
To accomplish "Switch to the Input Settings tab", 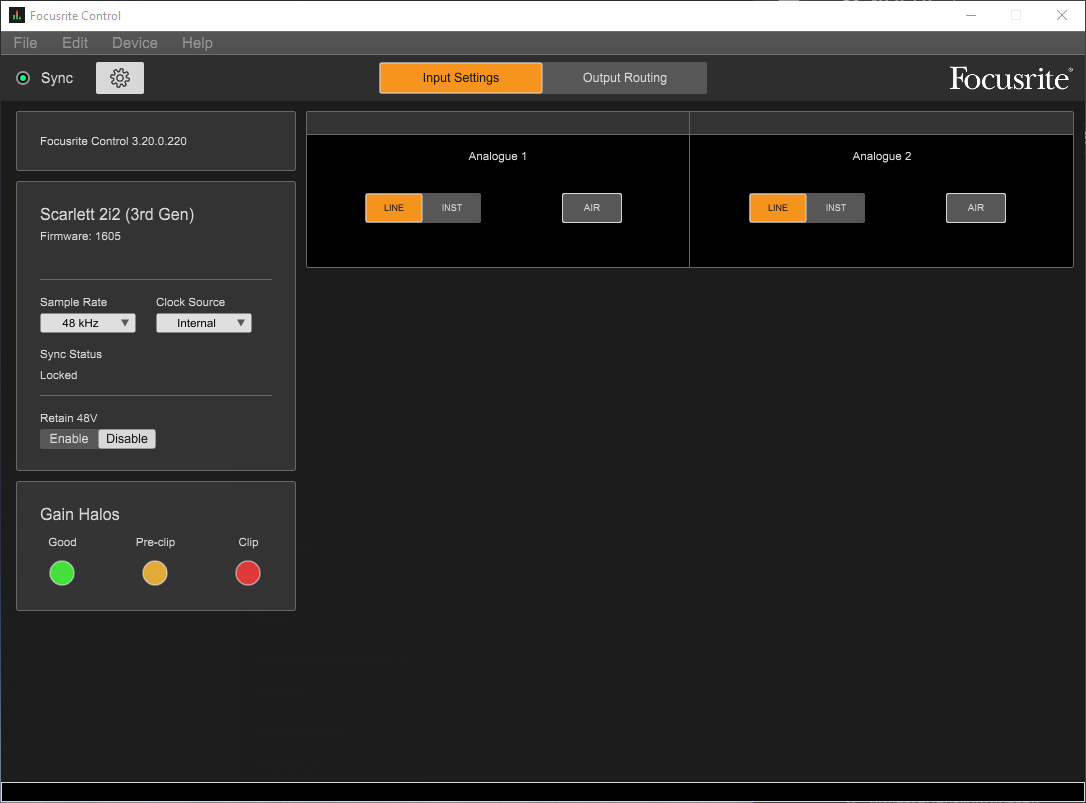I will 461,78.
